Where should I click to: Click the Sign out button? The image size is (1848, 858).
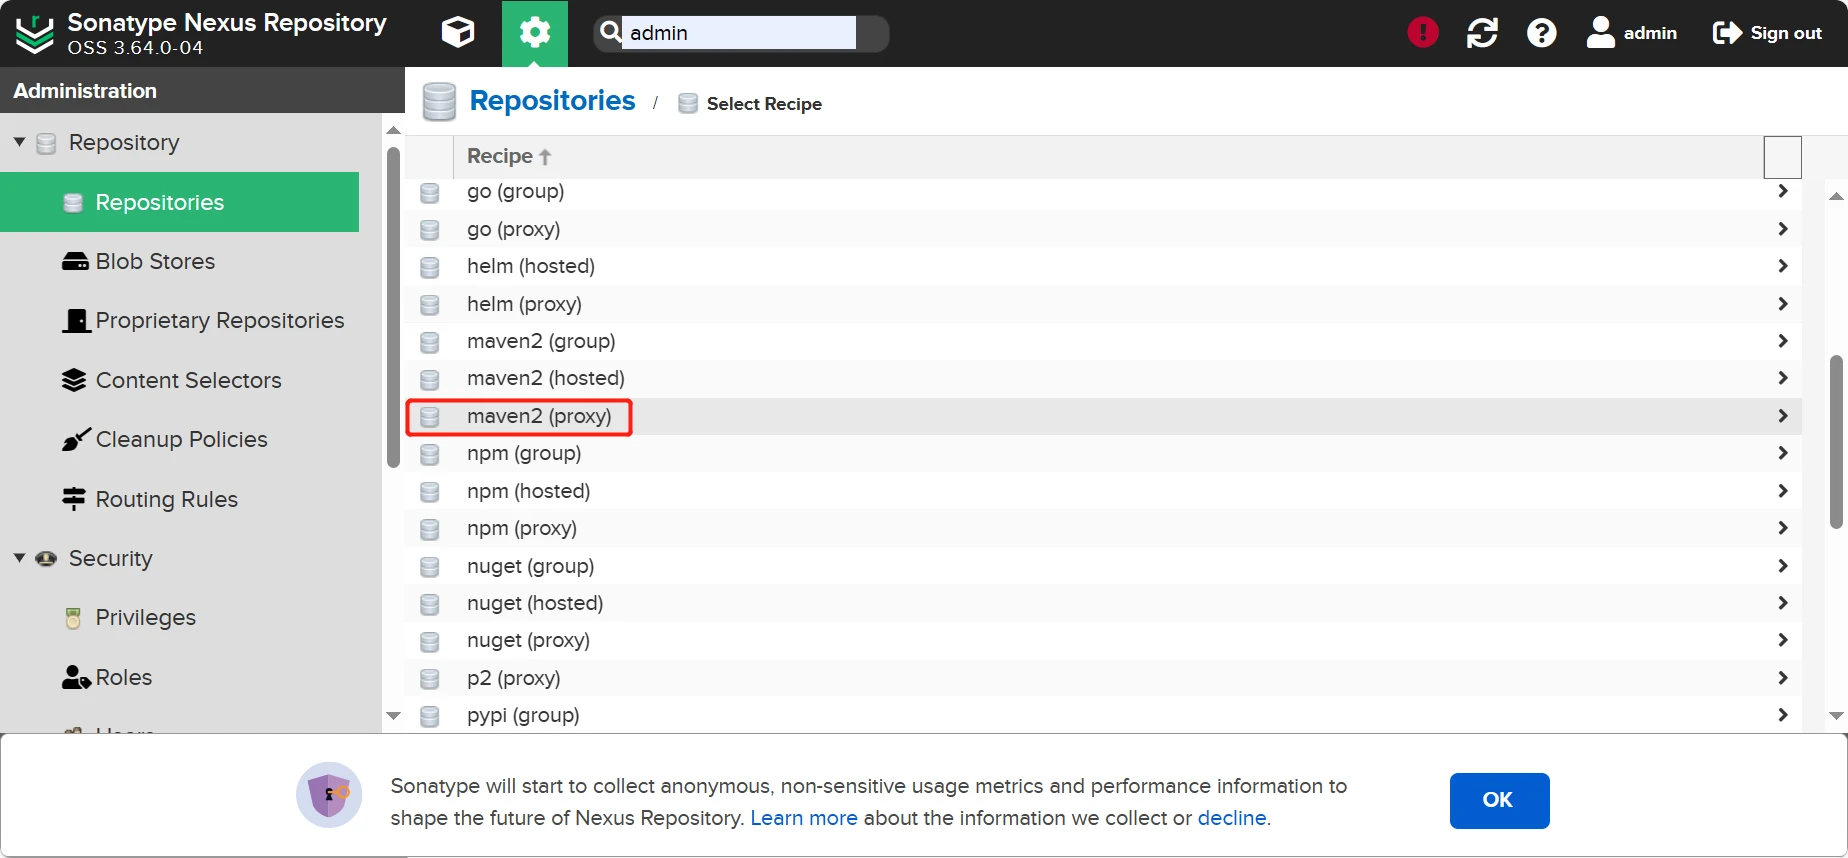pyautogui.click(x=1767, y=33)
